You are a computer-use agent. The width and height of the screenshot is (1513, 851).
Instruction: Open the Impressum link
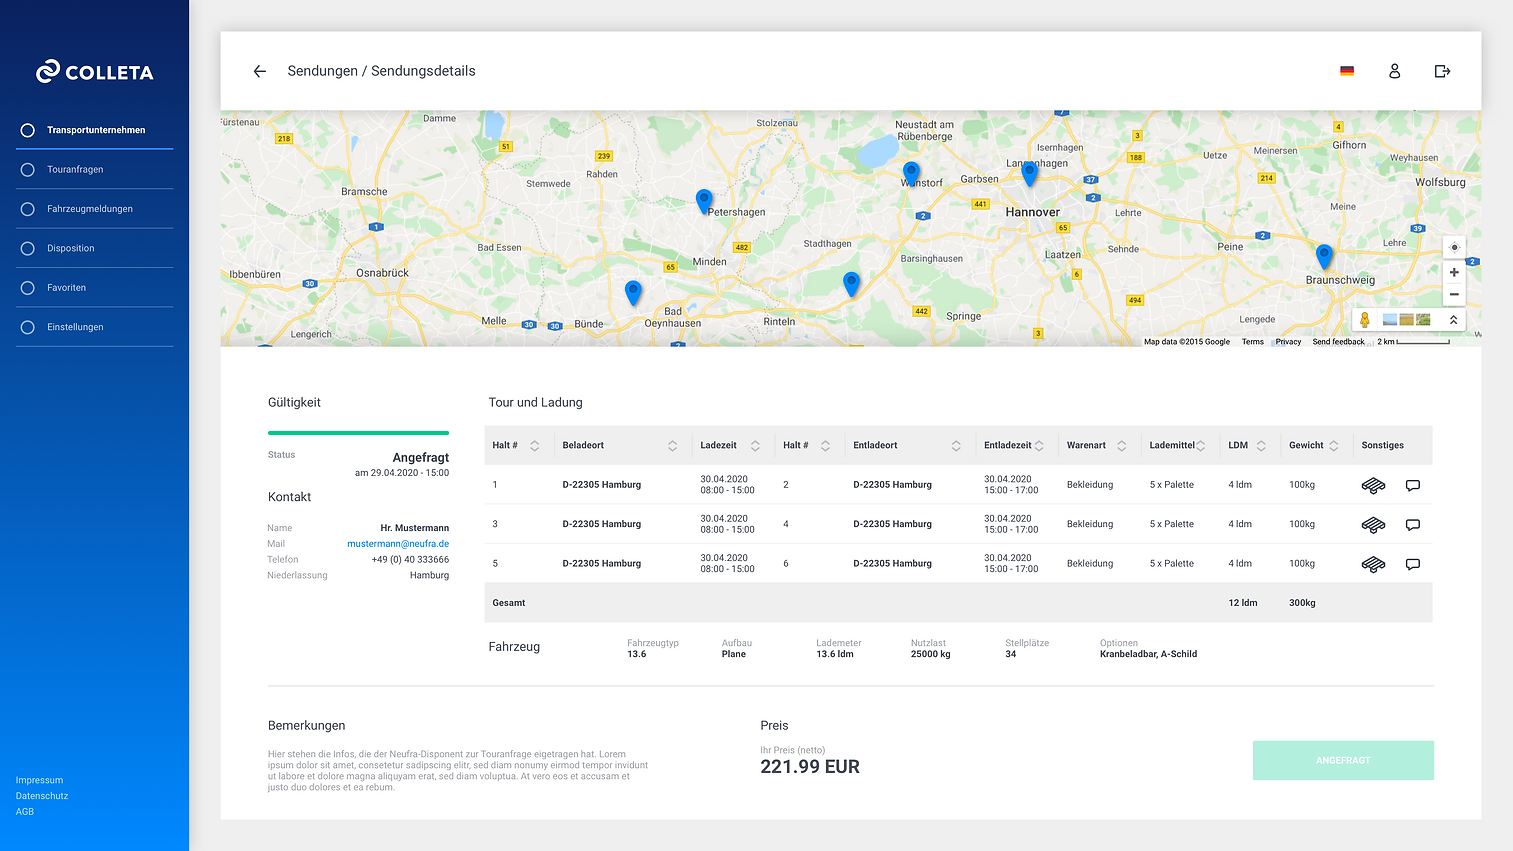pyautogui.click(x=39, y=780)
